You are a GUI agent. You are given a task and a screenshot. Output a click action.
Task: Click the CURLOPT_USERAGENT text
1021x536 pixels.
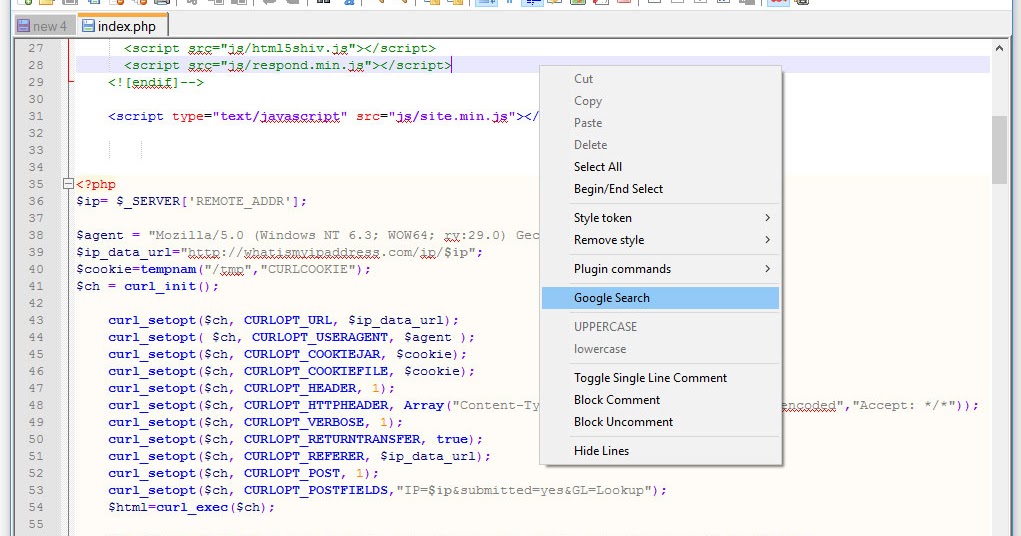pyautogui.click(x=320, y=337)
